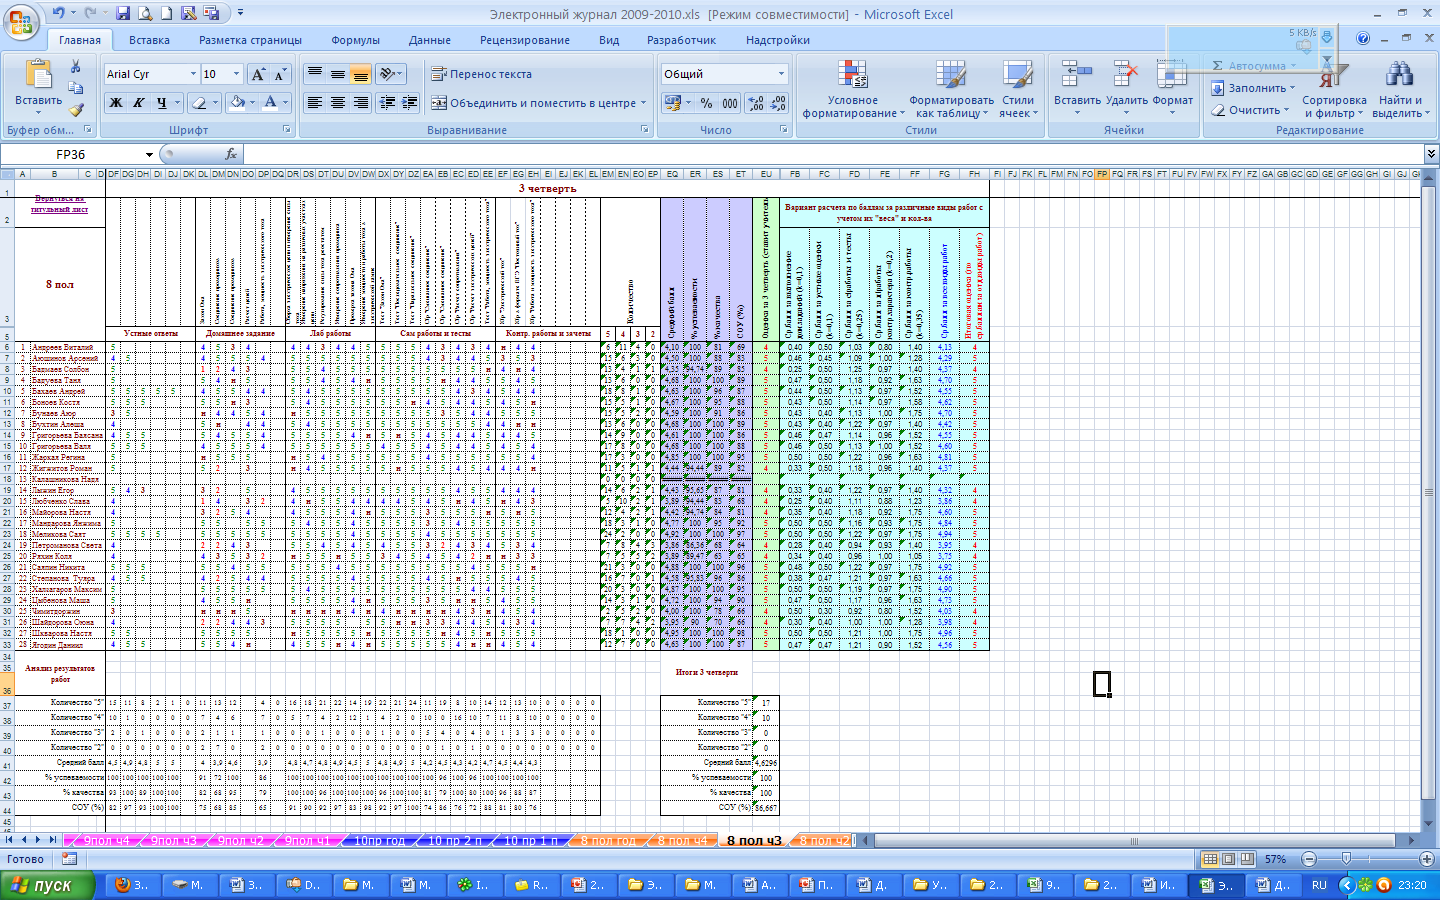Open the Разметка страницы ribbon tab

(x=250, y=40)
